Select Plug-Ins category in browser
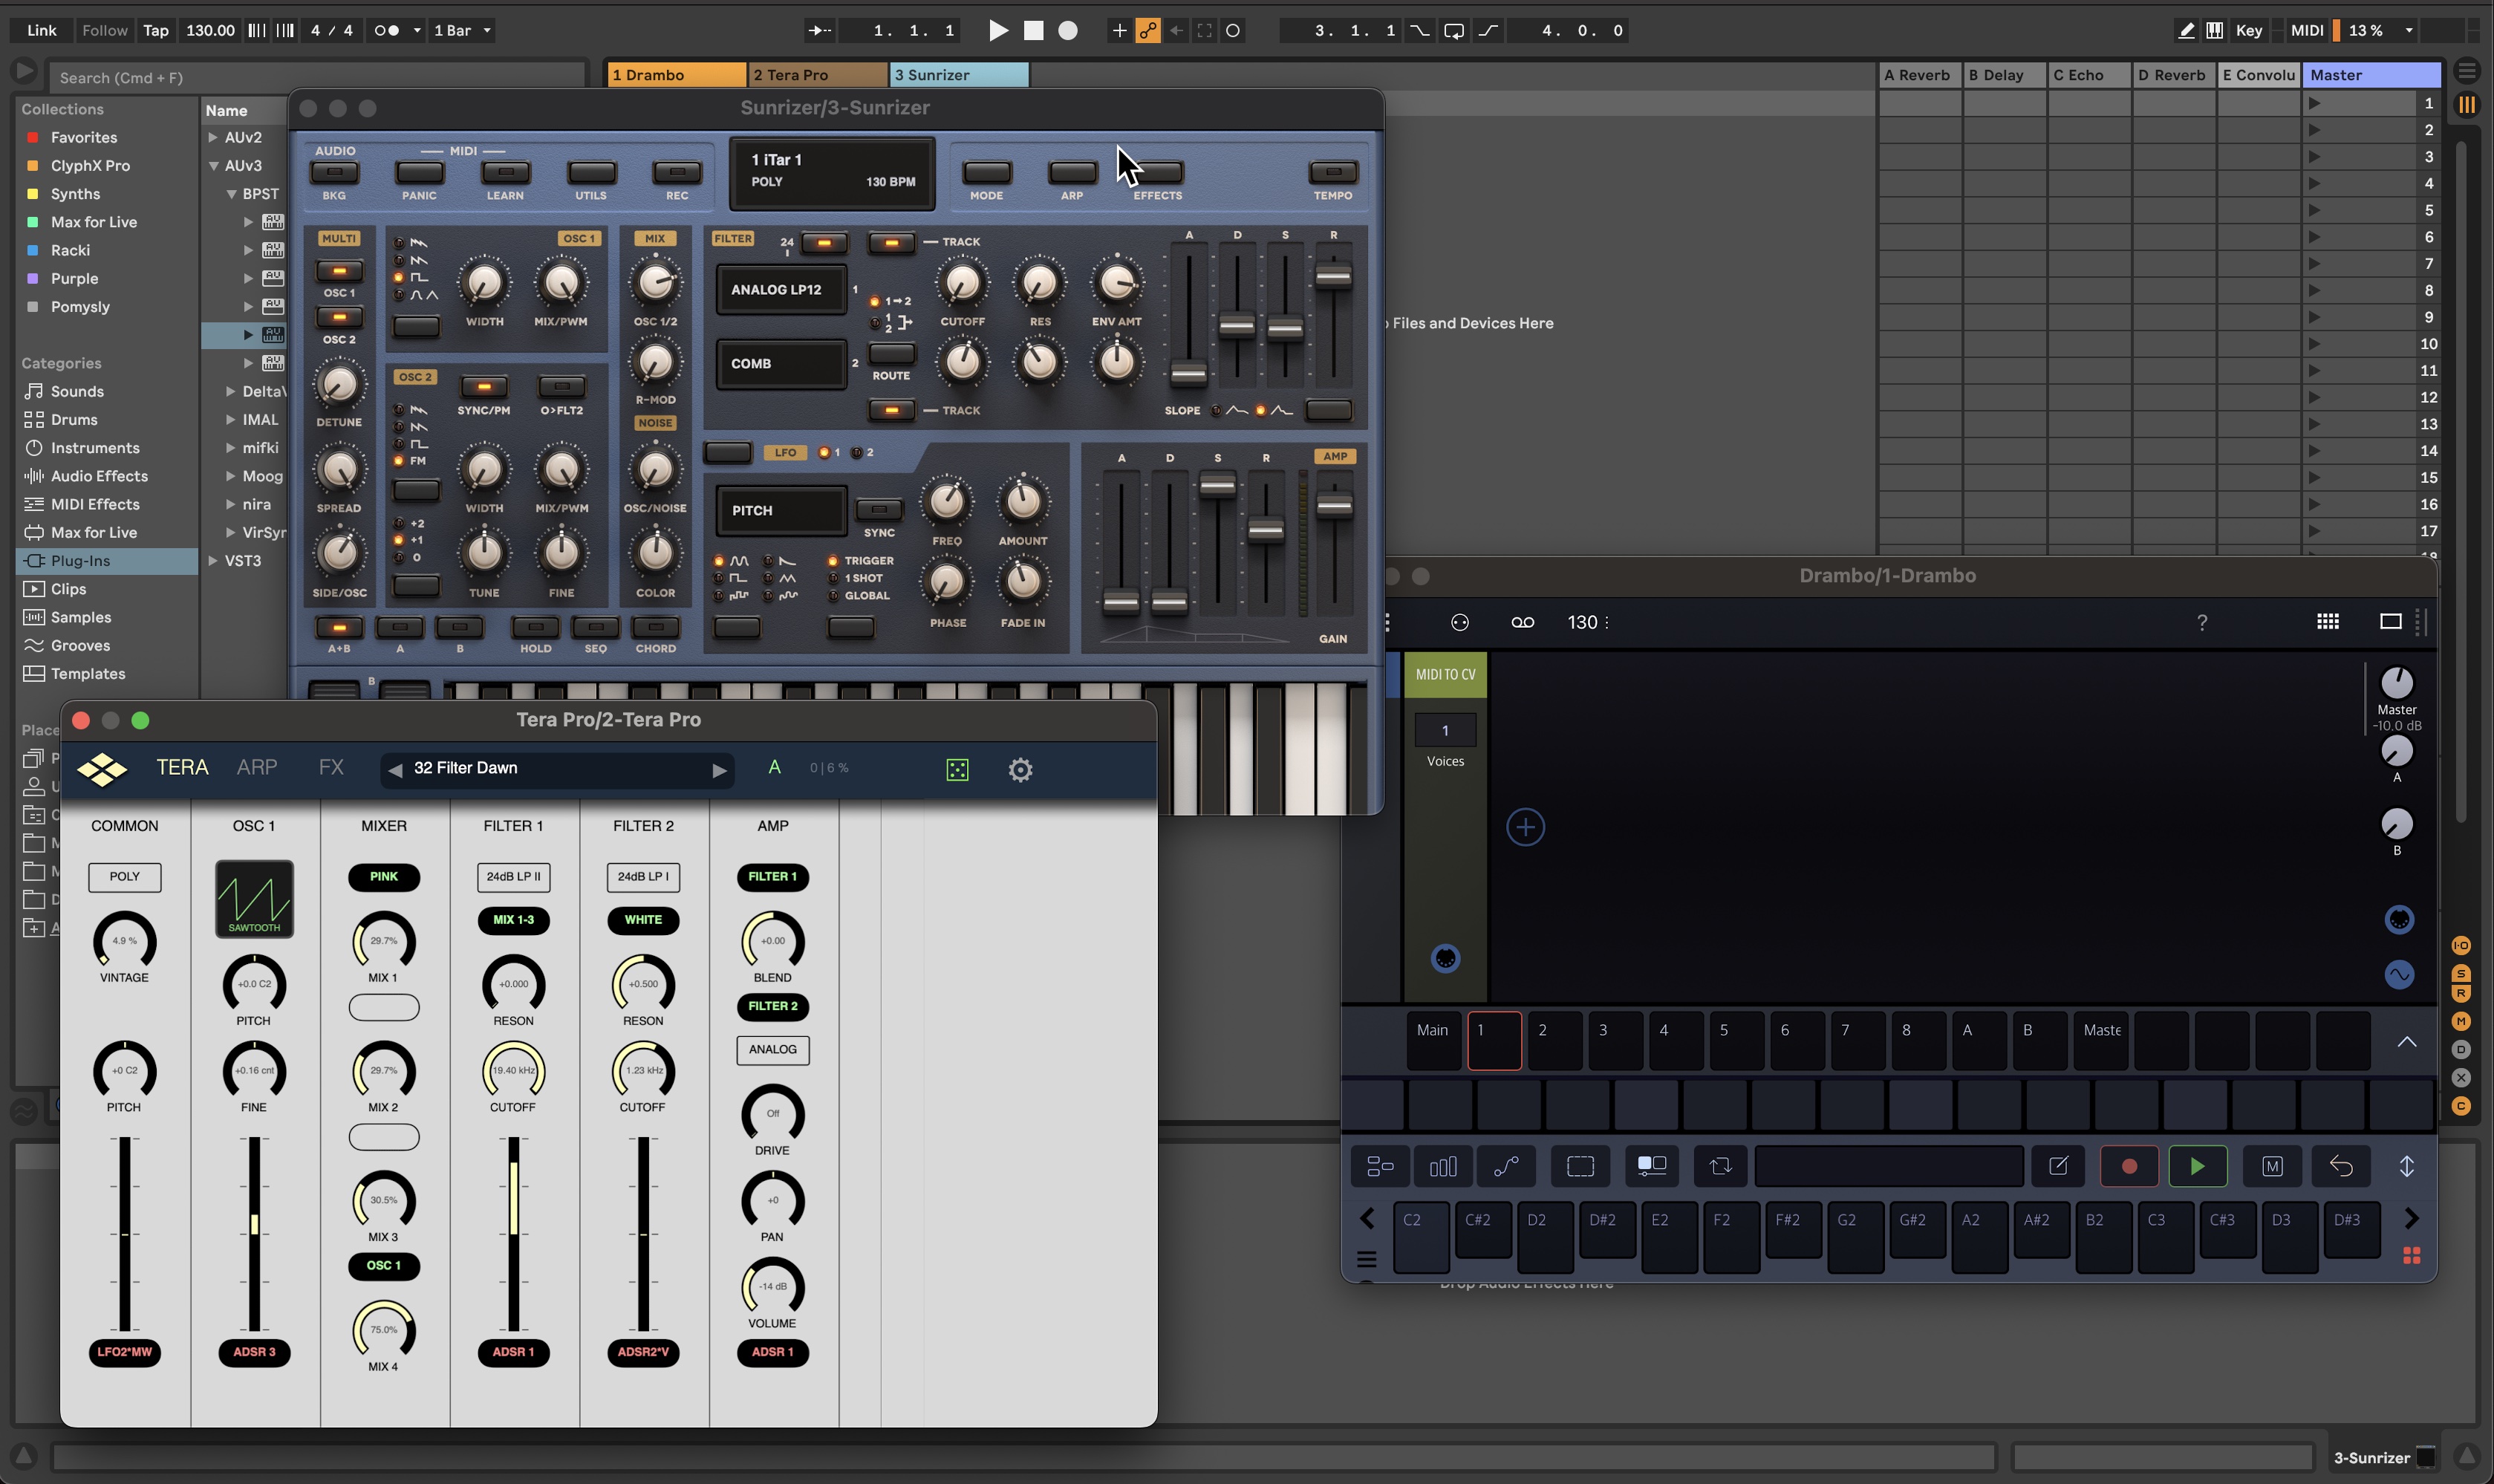 (x=108, y=561)
